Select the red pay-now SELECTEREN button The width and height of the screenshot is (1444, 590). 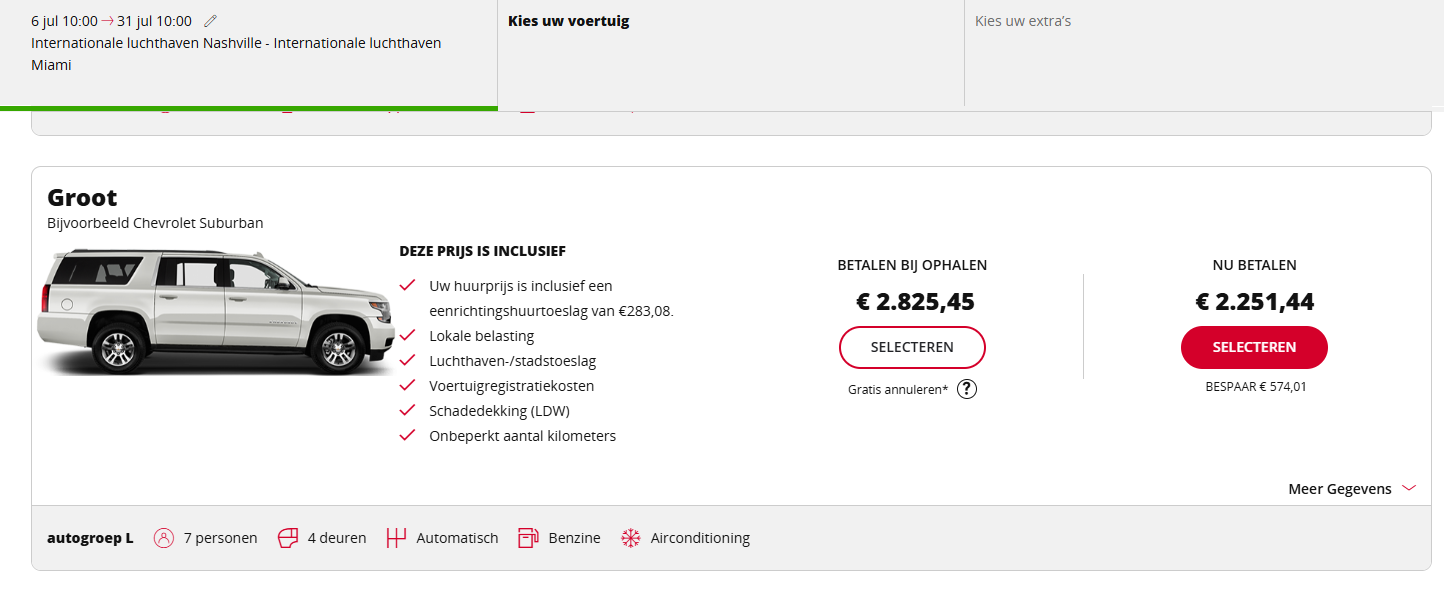(1254, 347)
